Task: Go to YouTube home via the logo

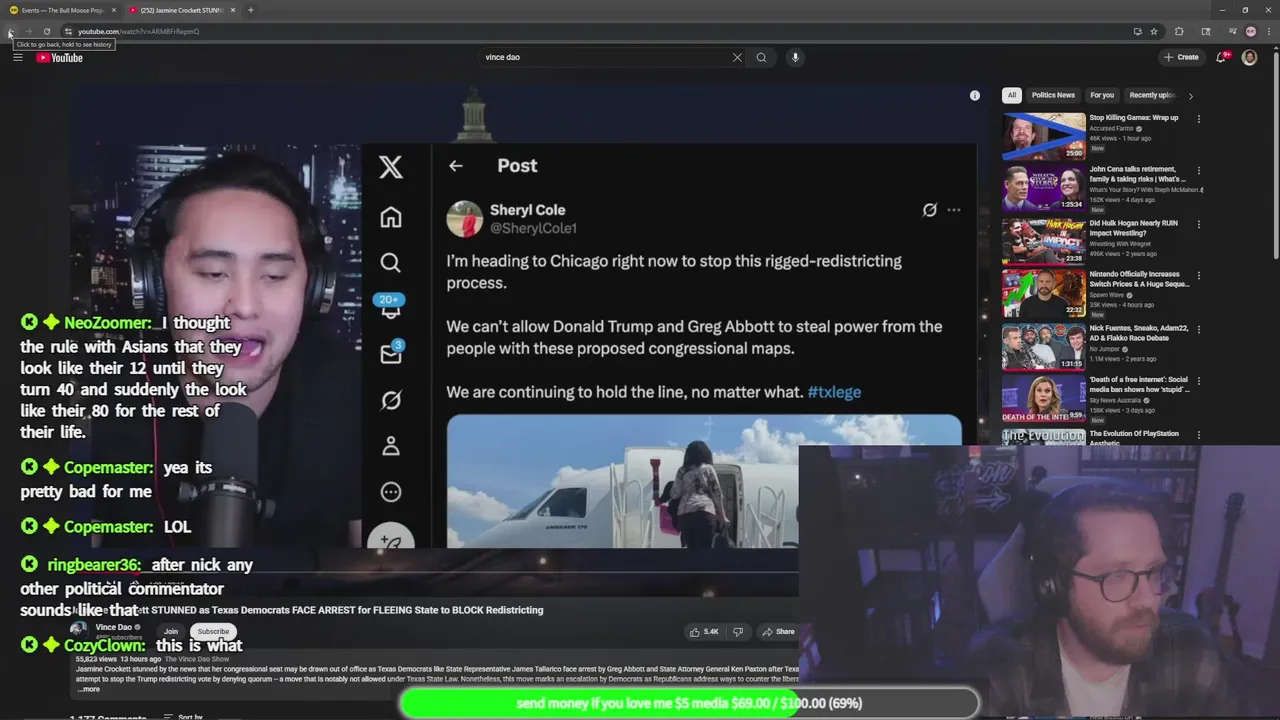Action: 60,57
